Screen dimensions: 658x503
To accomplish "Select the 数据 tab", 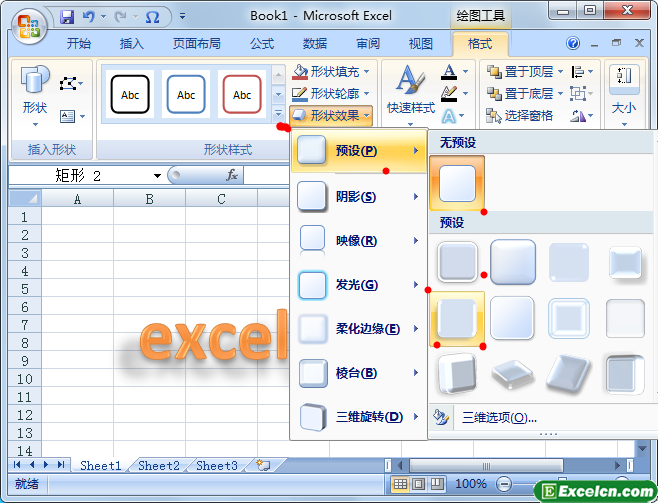I will click(315, 43).
